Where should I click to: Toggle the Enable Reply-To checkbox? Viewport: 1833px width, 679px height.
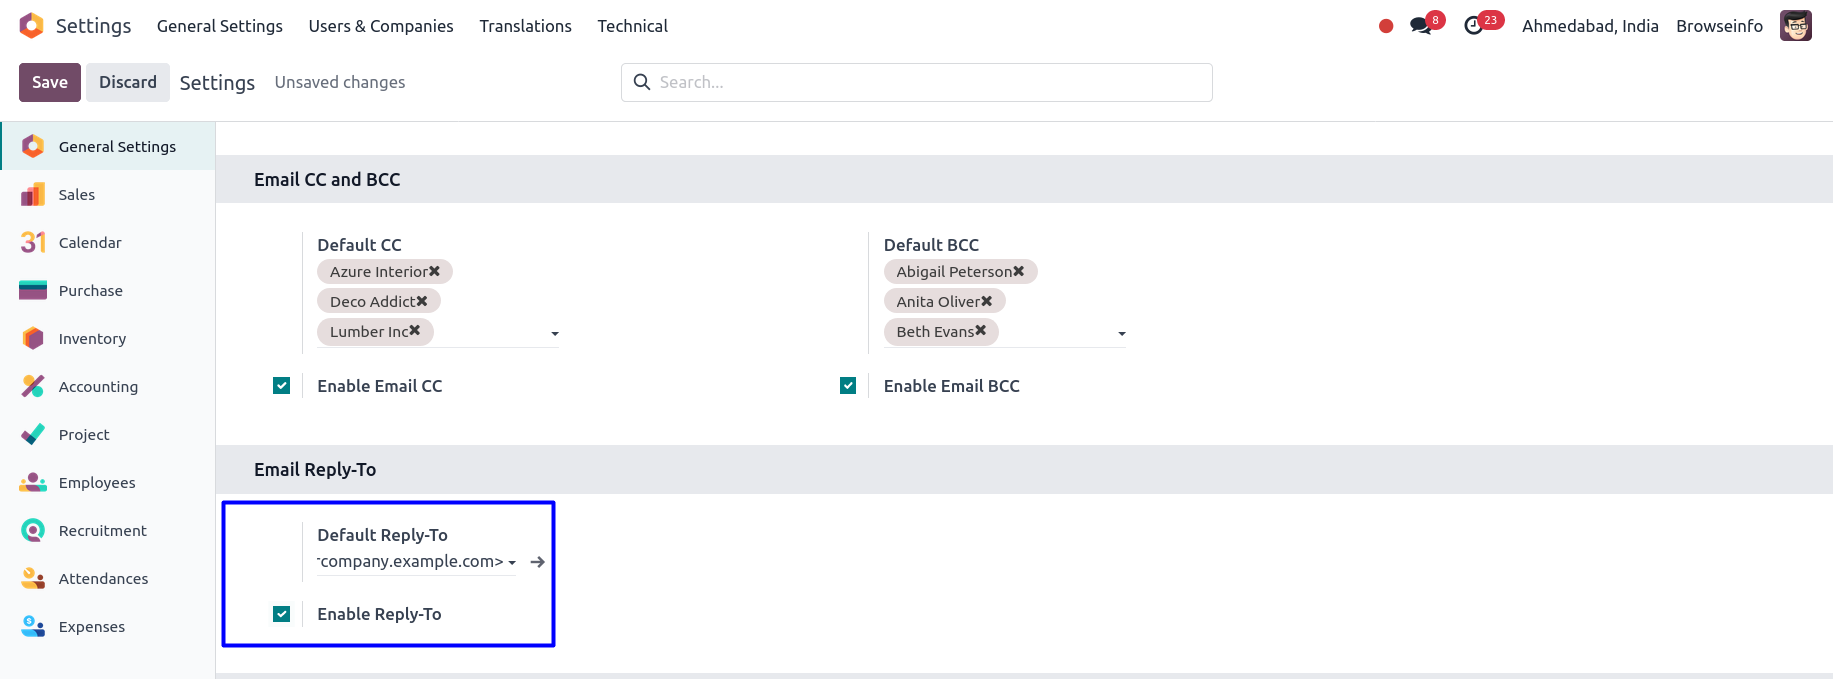(282, 614)
